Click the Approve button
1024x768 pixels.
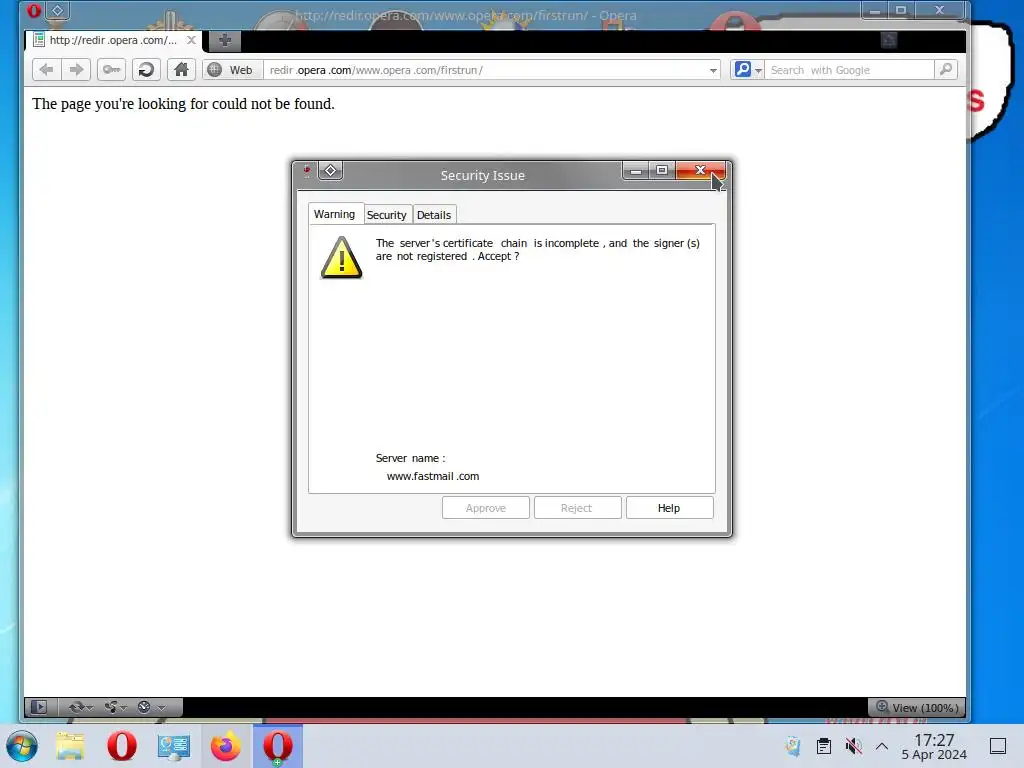[x=486, y=508]
